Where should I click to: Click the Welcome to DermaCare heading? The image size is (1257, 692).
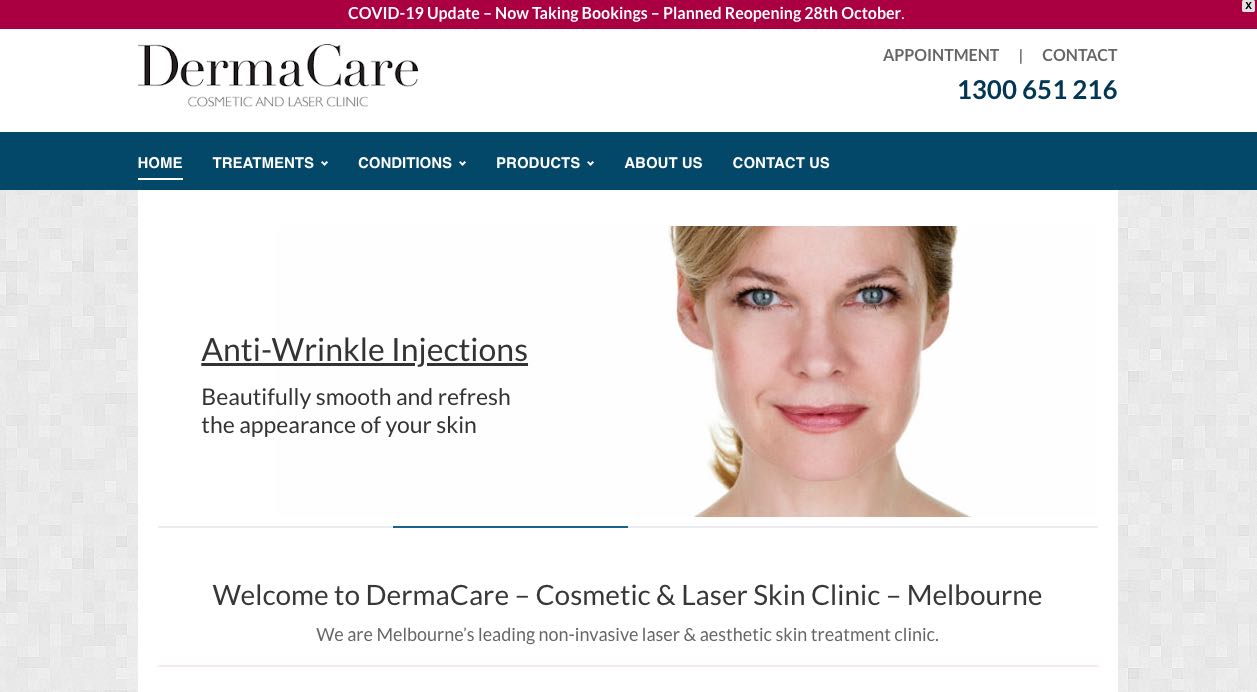[x=627, y=595]
